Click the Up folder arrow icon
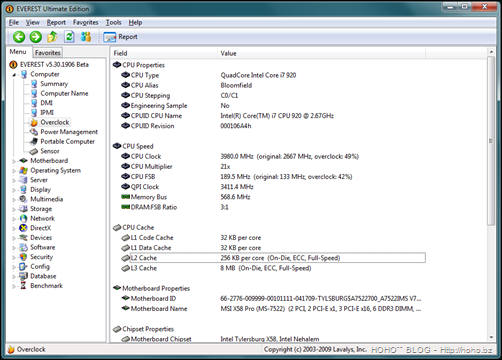 point(52,36)
